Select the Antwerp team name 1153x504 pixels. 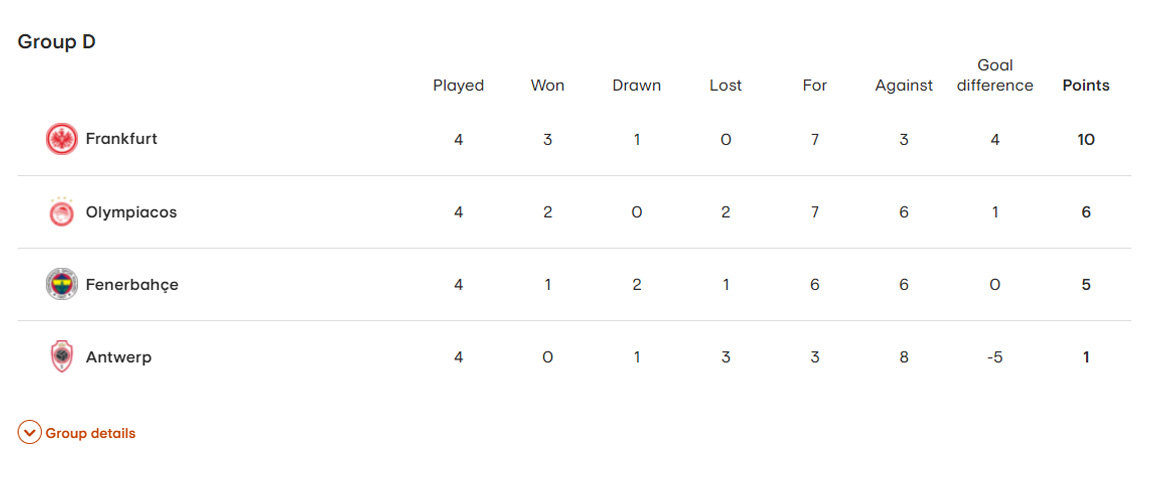tap(119, 357)
